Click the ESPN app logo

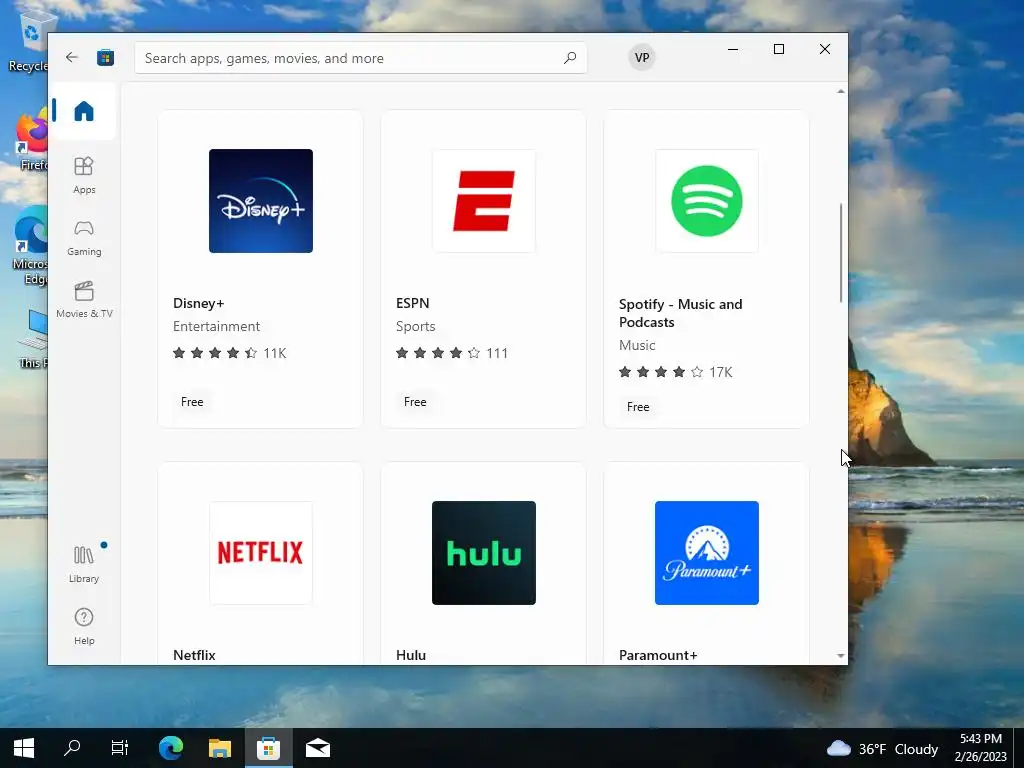484,200
